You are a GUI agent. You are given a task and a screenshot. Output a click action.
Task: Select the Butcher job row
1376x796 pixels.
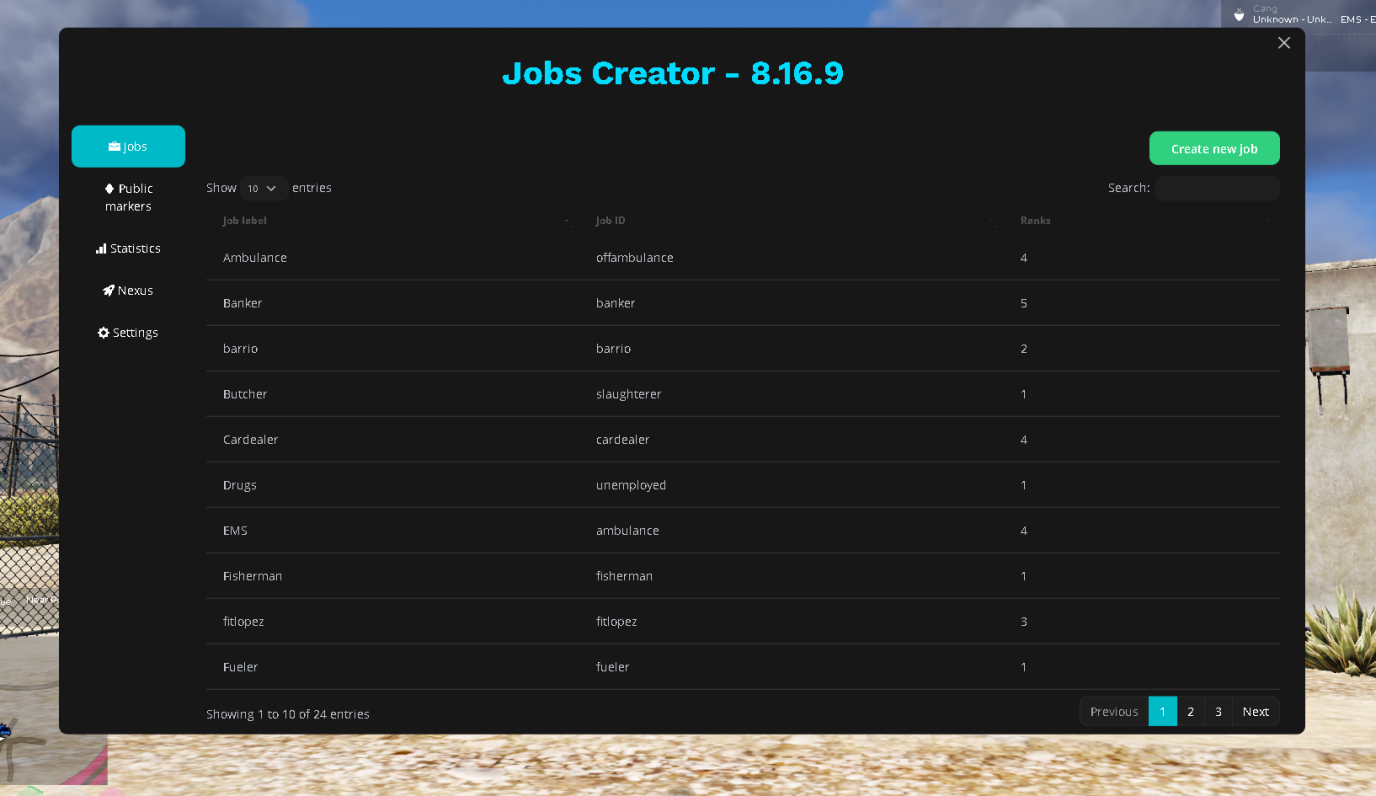pyautogui.click(x=743, y=394)
